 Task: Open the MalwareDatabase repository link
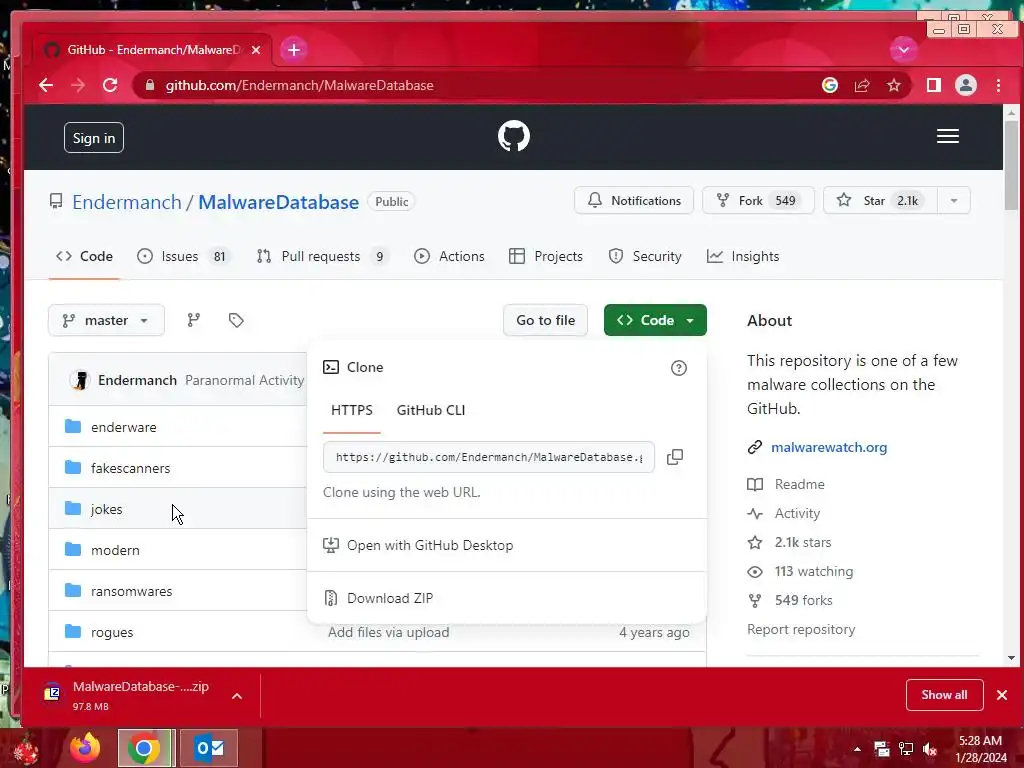point(278,202)
